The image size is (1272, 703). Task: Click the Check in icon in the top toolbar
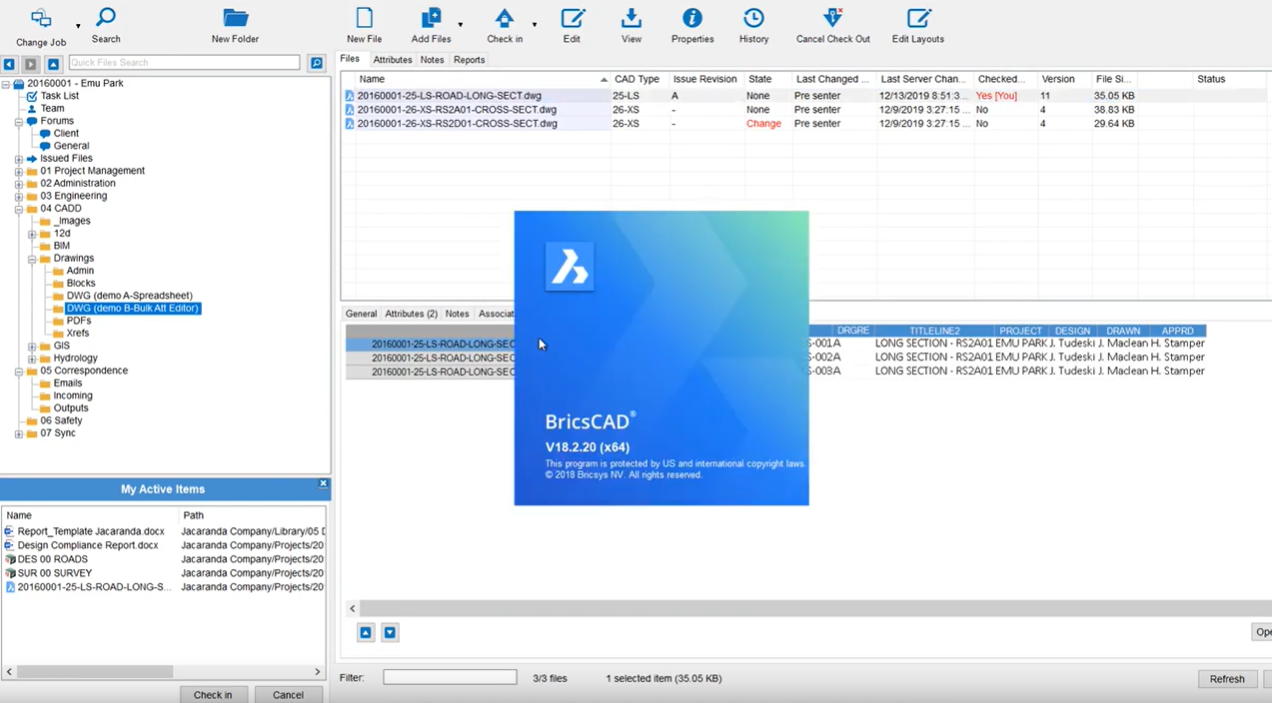coord(504,18)
